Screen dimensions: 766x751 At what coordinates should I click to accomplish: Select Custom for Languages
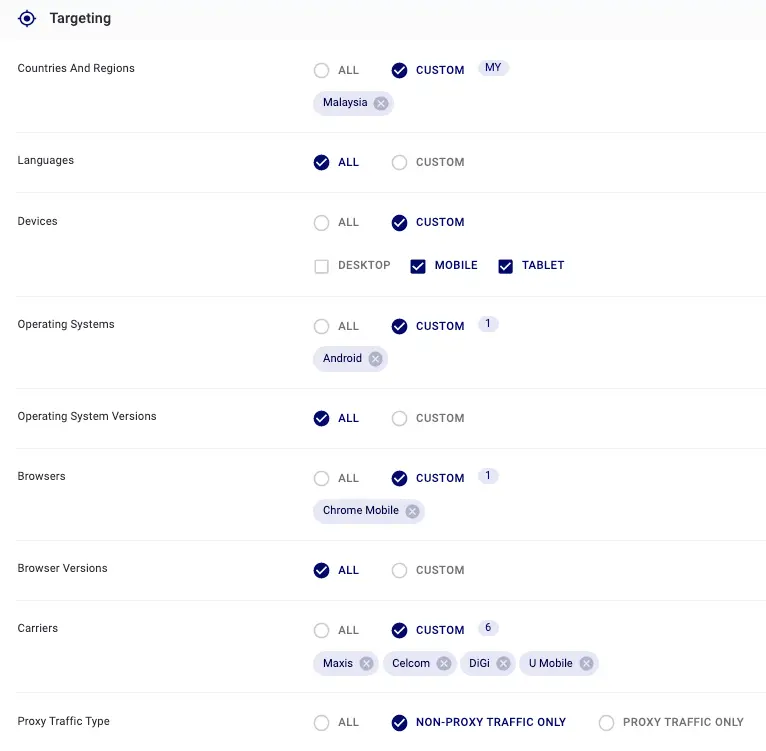pos(400,162)
